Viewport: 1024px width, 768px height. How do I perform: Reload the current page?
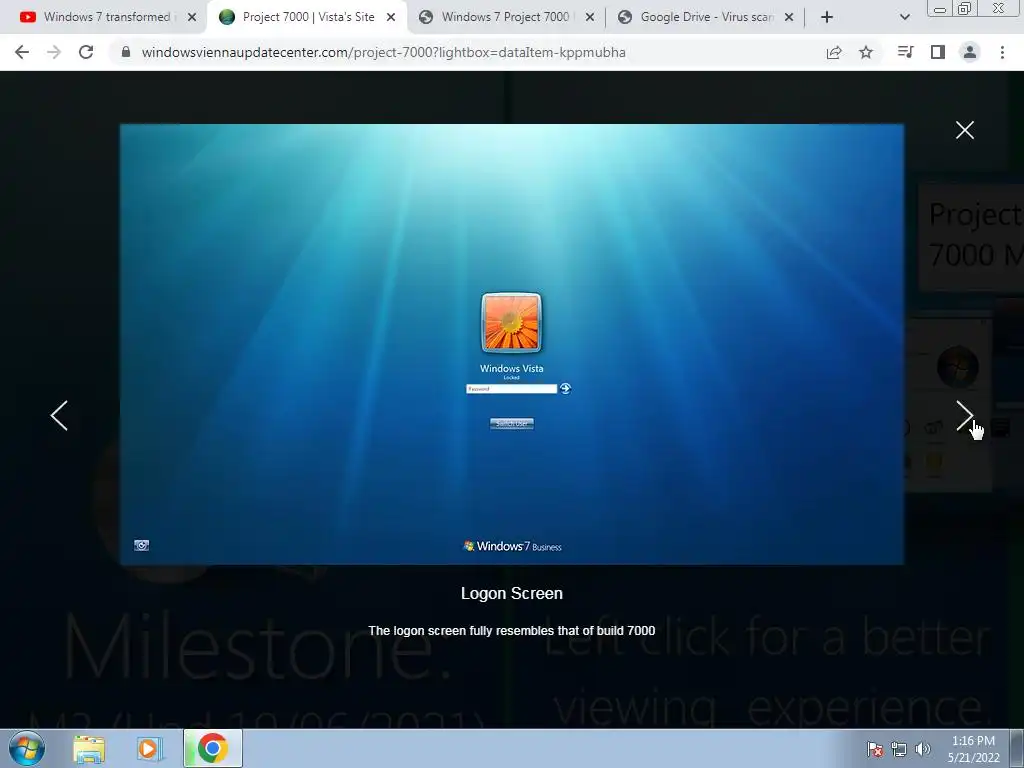(x=86, y=52)
